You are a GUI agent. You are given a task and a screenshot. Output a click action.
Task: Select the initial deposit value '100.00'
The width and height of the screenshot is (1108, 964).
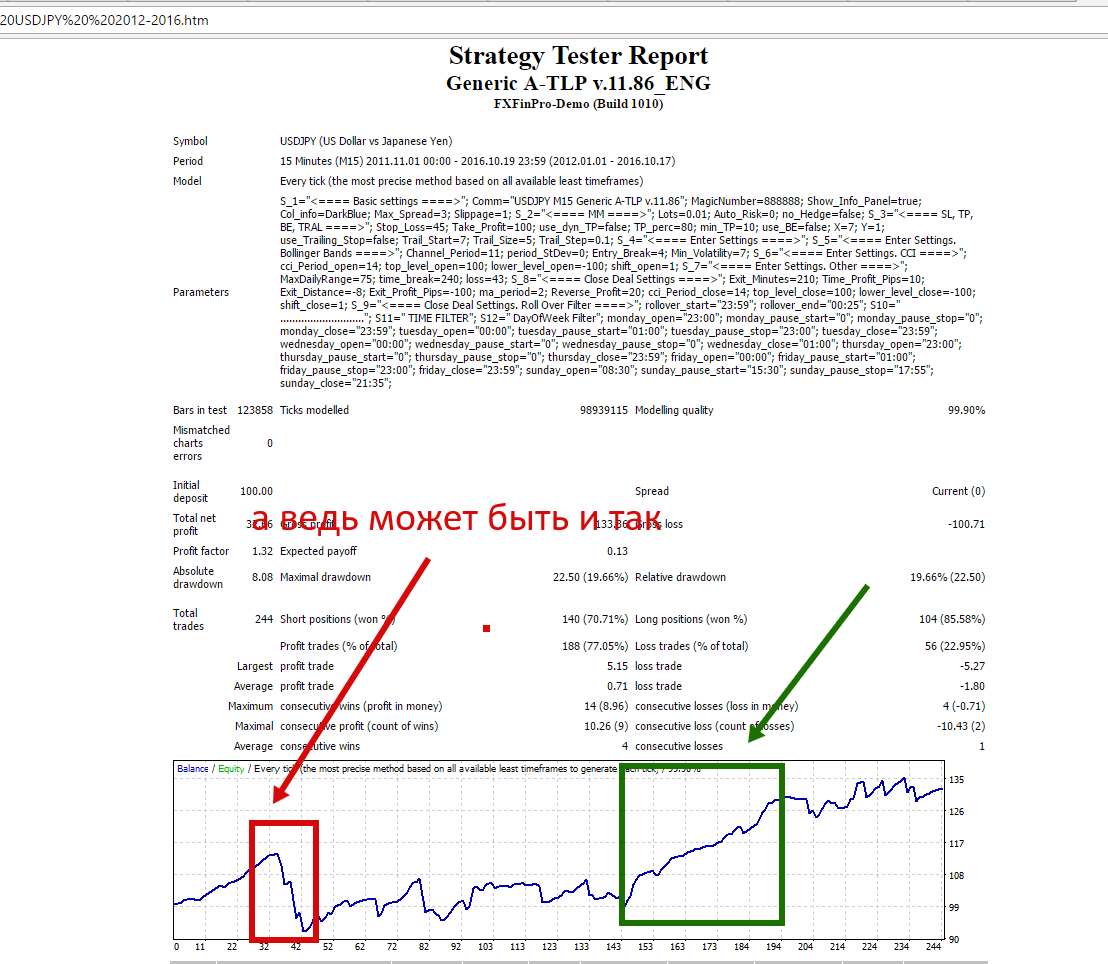pos(257,491)
